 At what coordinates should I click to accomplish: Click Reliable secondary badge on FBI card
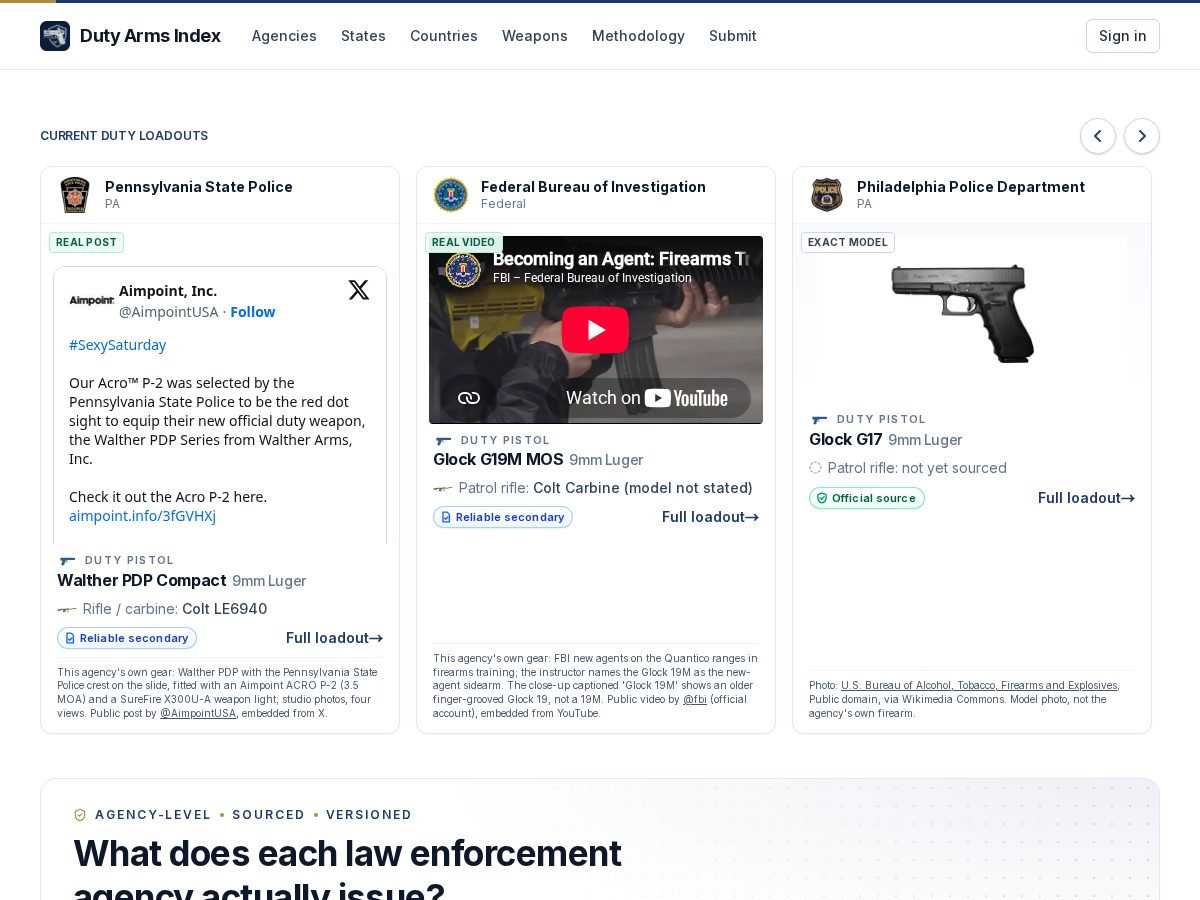[503, 517]
